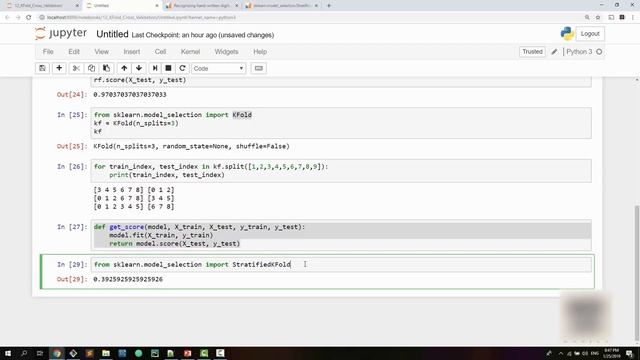The height and width of the screenshot is (360, 640).
Task: Open the Help menu
Action: (x=260, y=52)
